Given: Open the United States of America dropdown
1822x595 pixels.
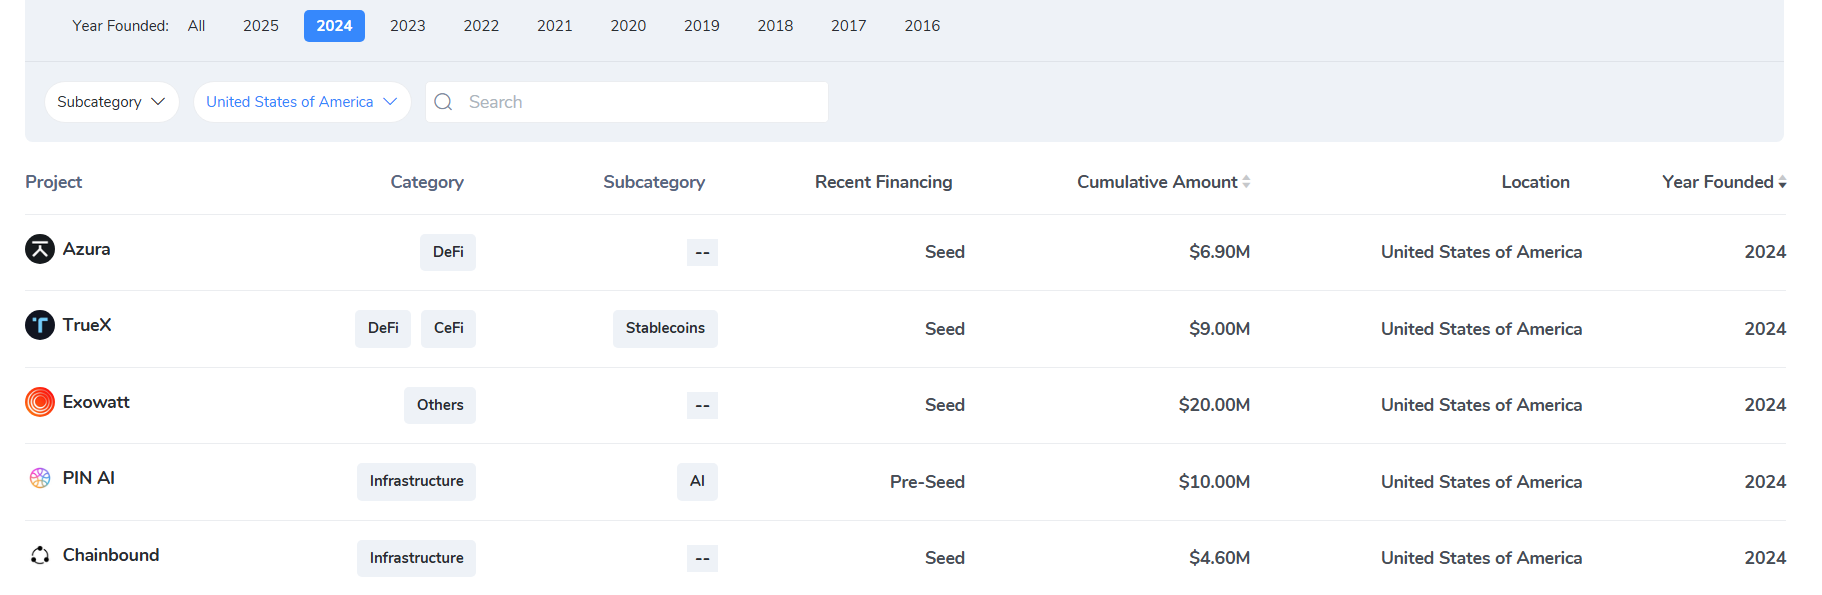Looking at the screenshot, I should [301, 102].
